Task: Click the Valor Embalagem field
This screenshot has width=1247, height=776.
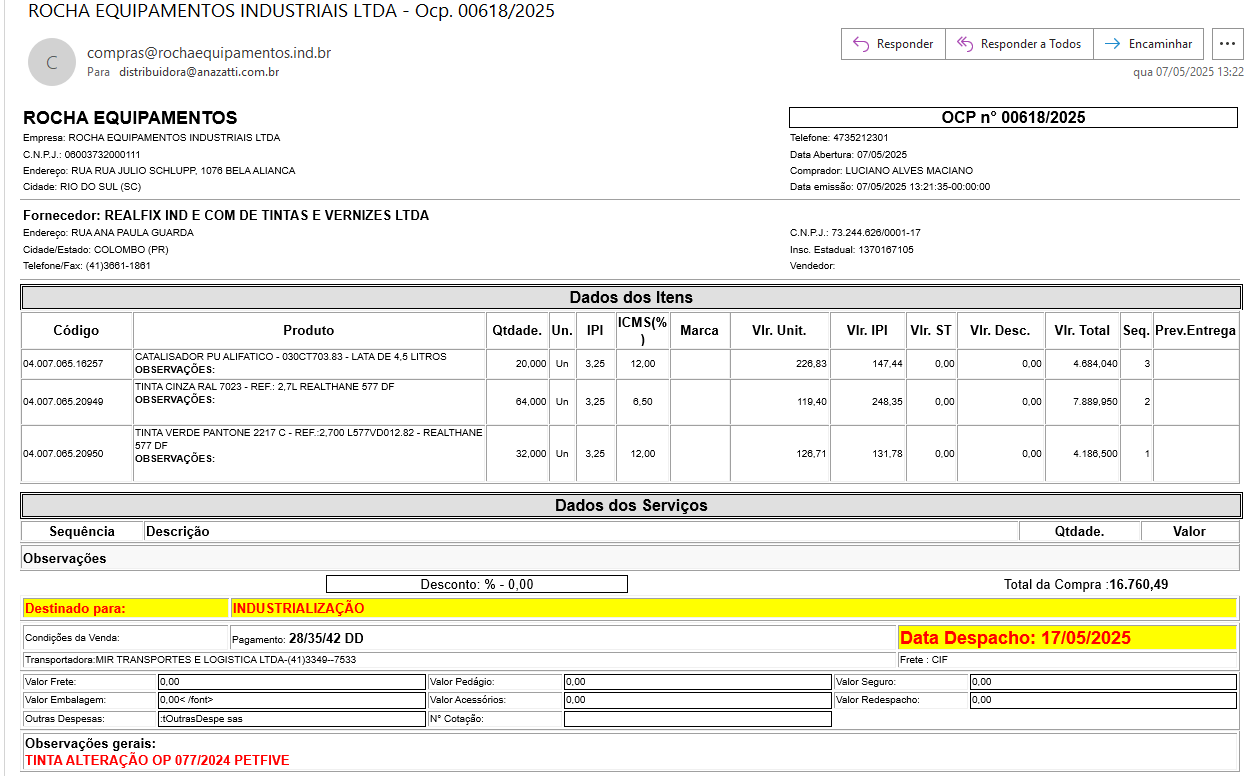Action: click(291, 700)
